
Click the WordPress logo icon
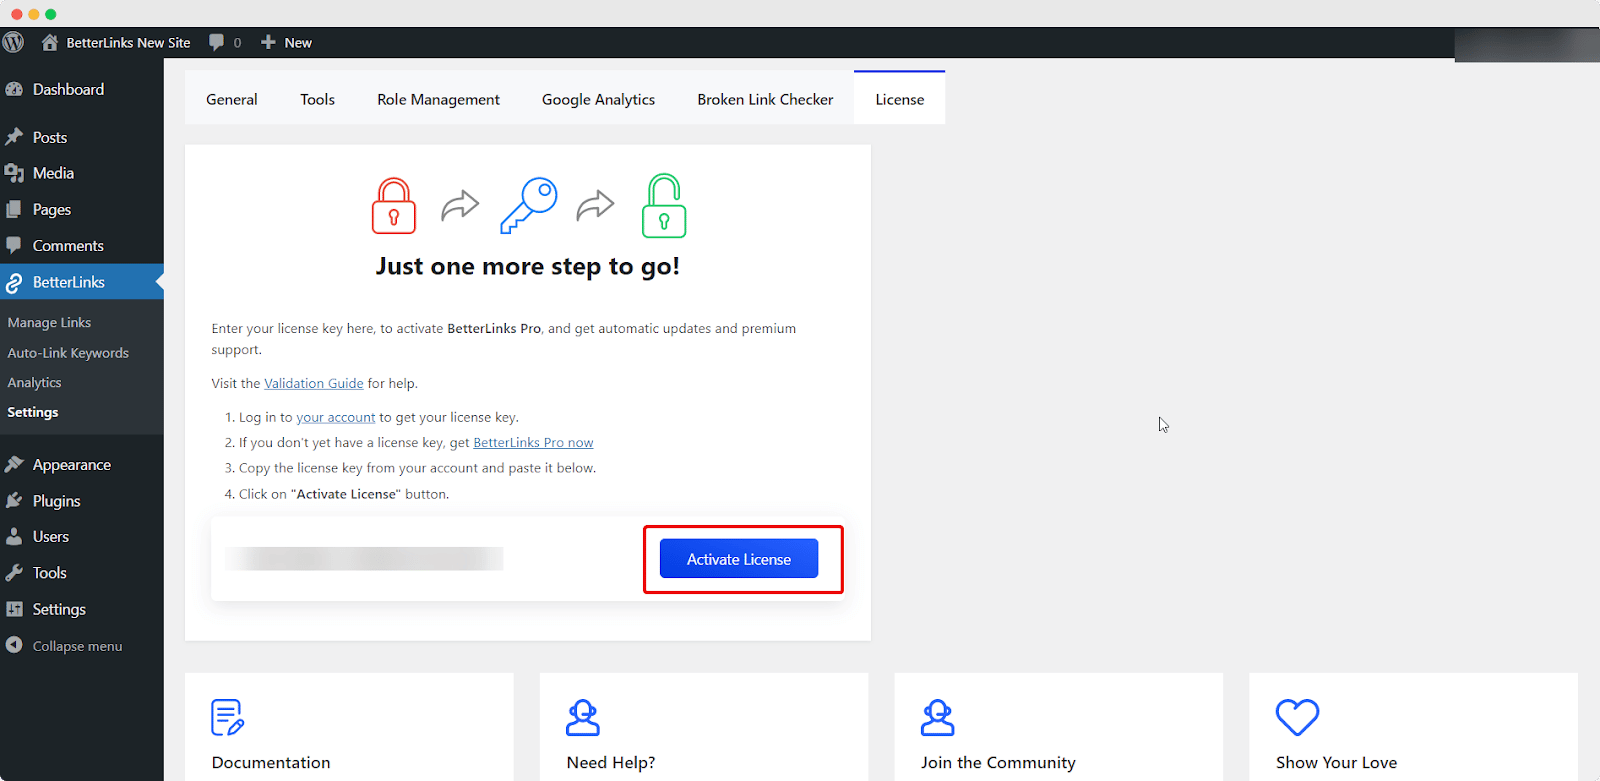pos(13,42)
